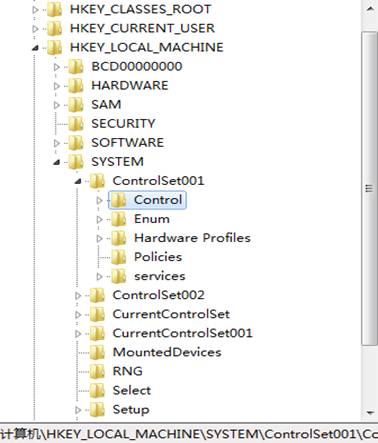This screenshot has width=378, height=443.
Task: Select the SOFTWARE key label
Action: click(128, 143)
